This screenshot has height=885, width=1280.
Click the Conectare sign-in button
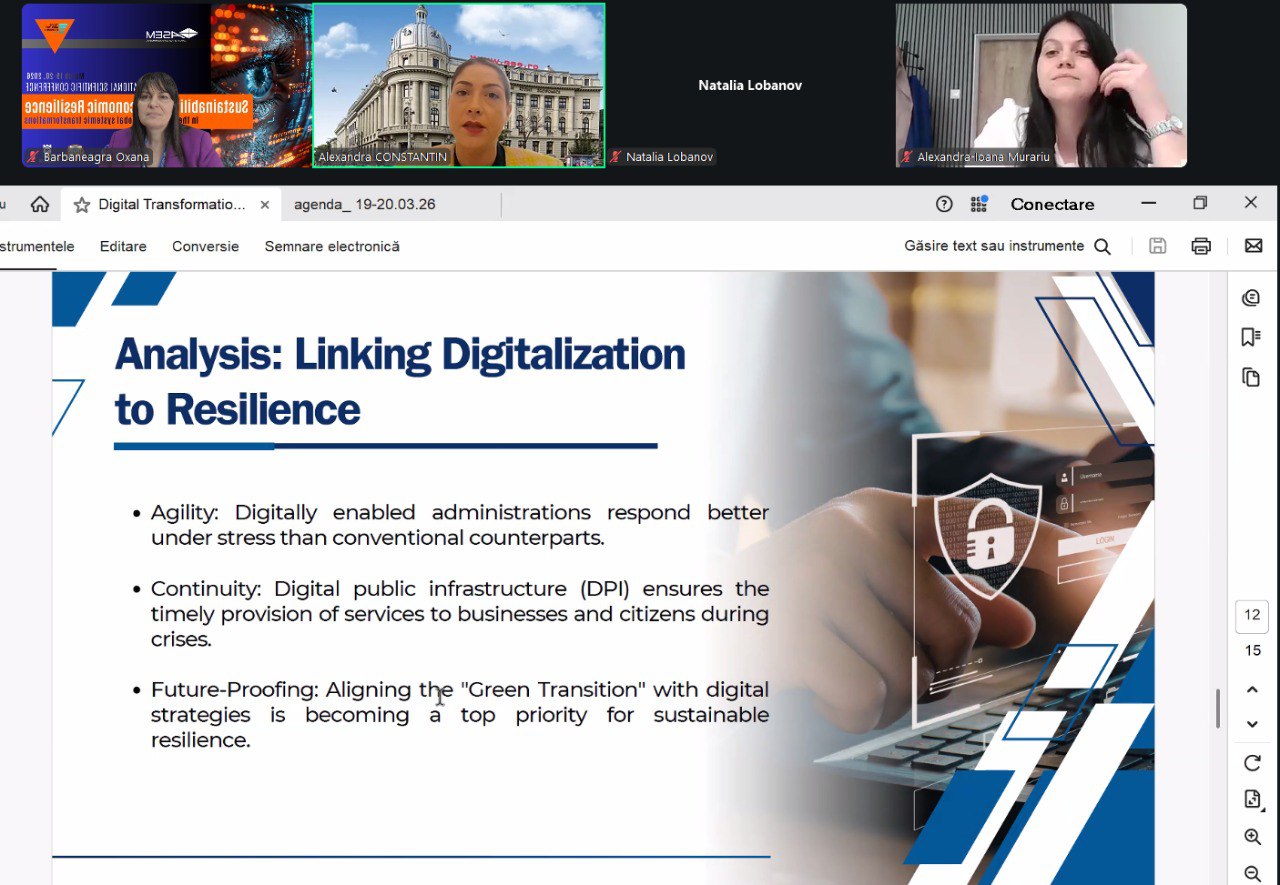pos(1052,204)
